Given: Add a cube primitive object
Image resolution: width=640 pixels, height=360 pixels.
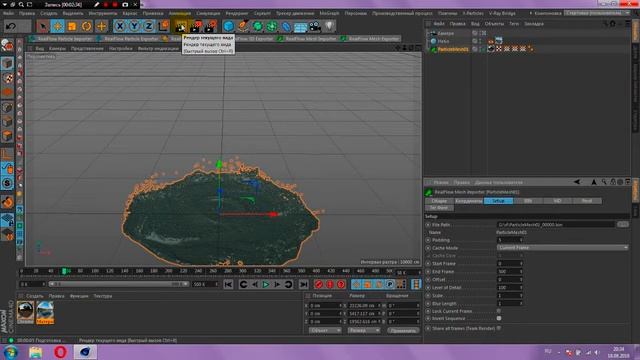Looking at the screenshot, I should pos(229,27).
